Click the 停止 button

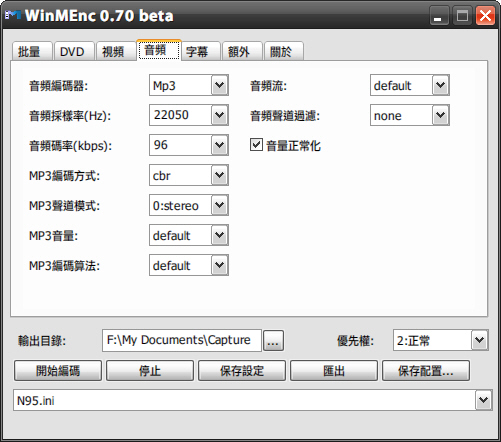coord(150,370)
